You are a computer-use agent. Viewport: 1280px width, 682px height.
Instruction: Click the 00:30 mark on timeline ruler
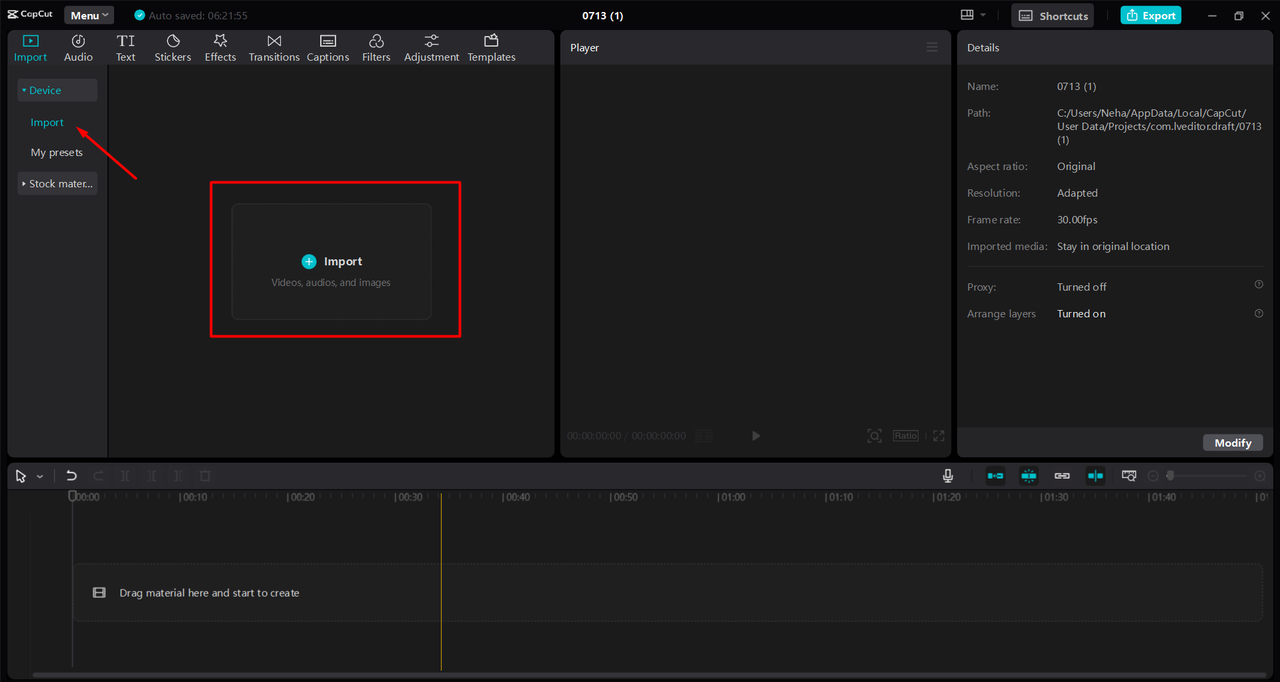click(410, 497)
